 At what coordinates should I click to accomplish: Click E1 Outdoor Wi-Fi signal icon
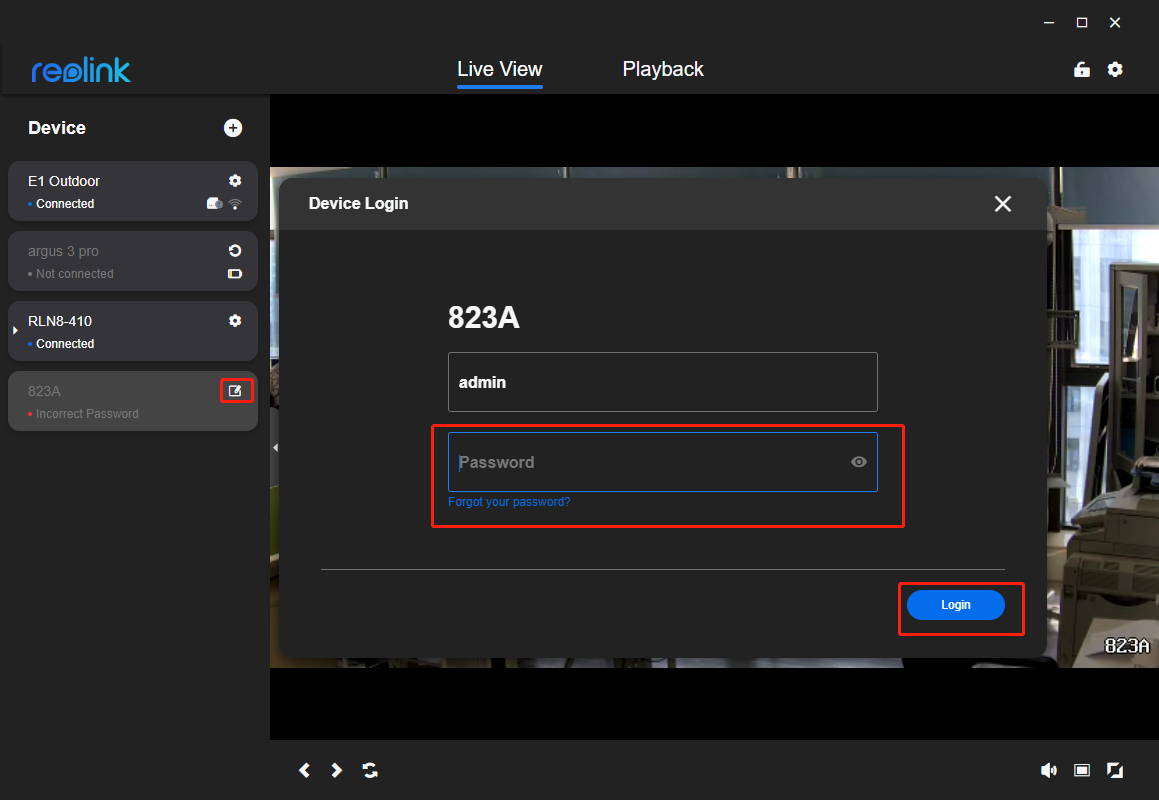pos(235,204)
